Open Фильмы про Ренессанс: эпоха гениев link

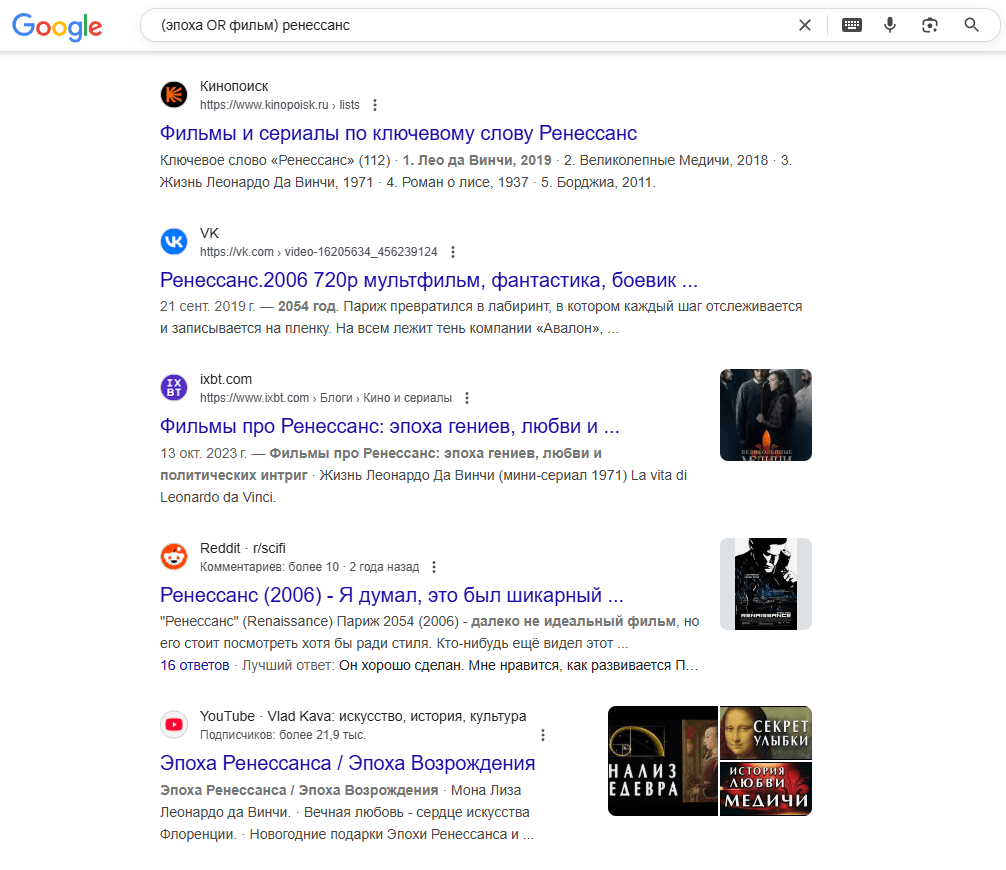tap(389, 426)
